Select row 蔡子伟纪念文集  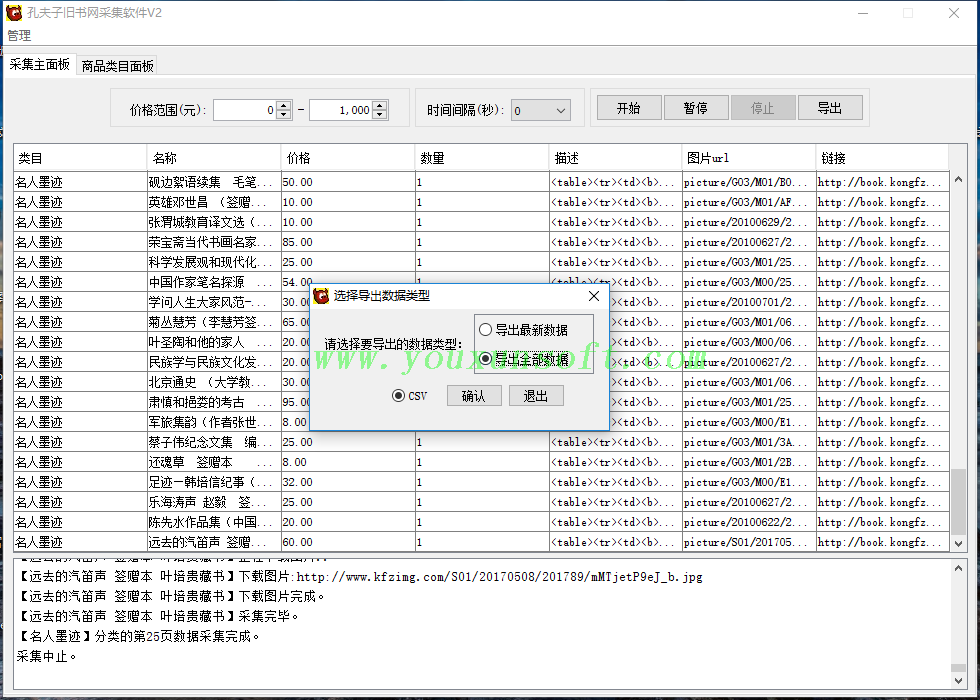coord(481,442)
